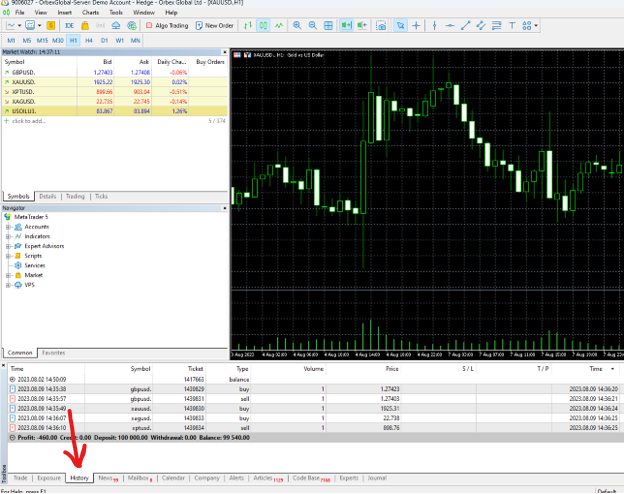Take a chart screenshot with camera icon
This screenshot has width=626, height=494.
[x=381, y=26]
